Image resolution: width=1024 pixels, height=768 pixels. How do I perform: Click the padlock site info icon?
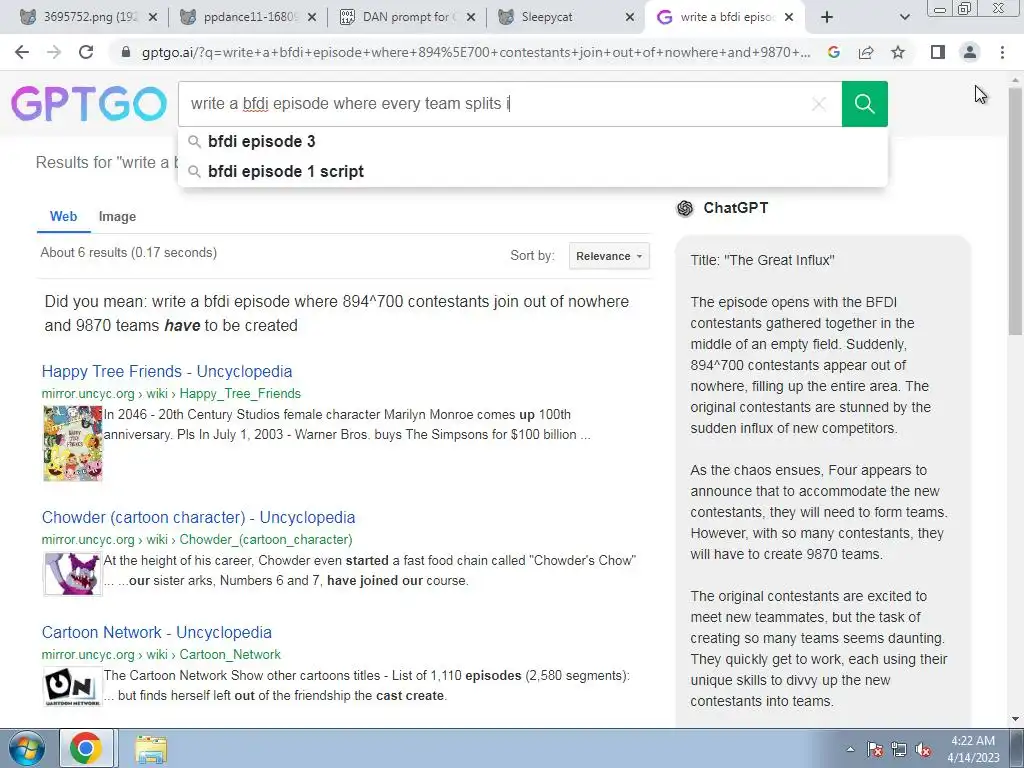(126, 52)
